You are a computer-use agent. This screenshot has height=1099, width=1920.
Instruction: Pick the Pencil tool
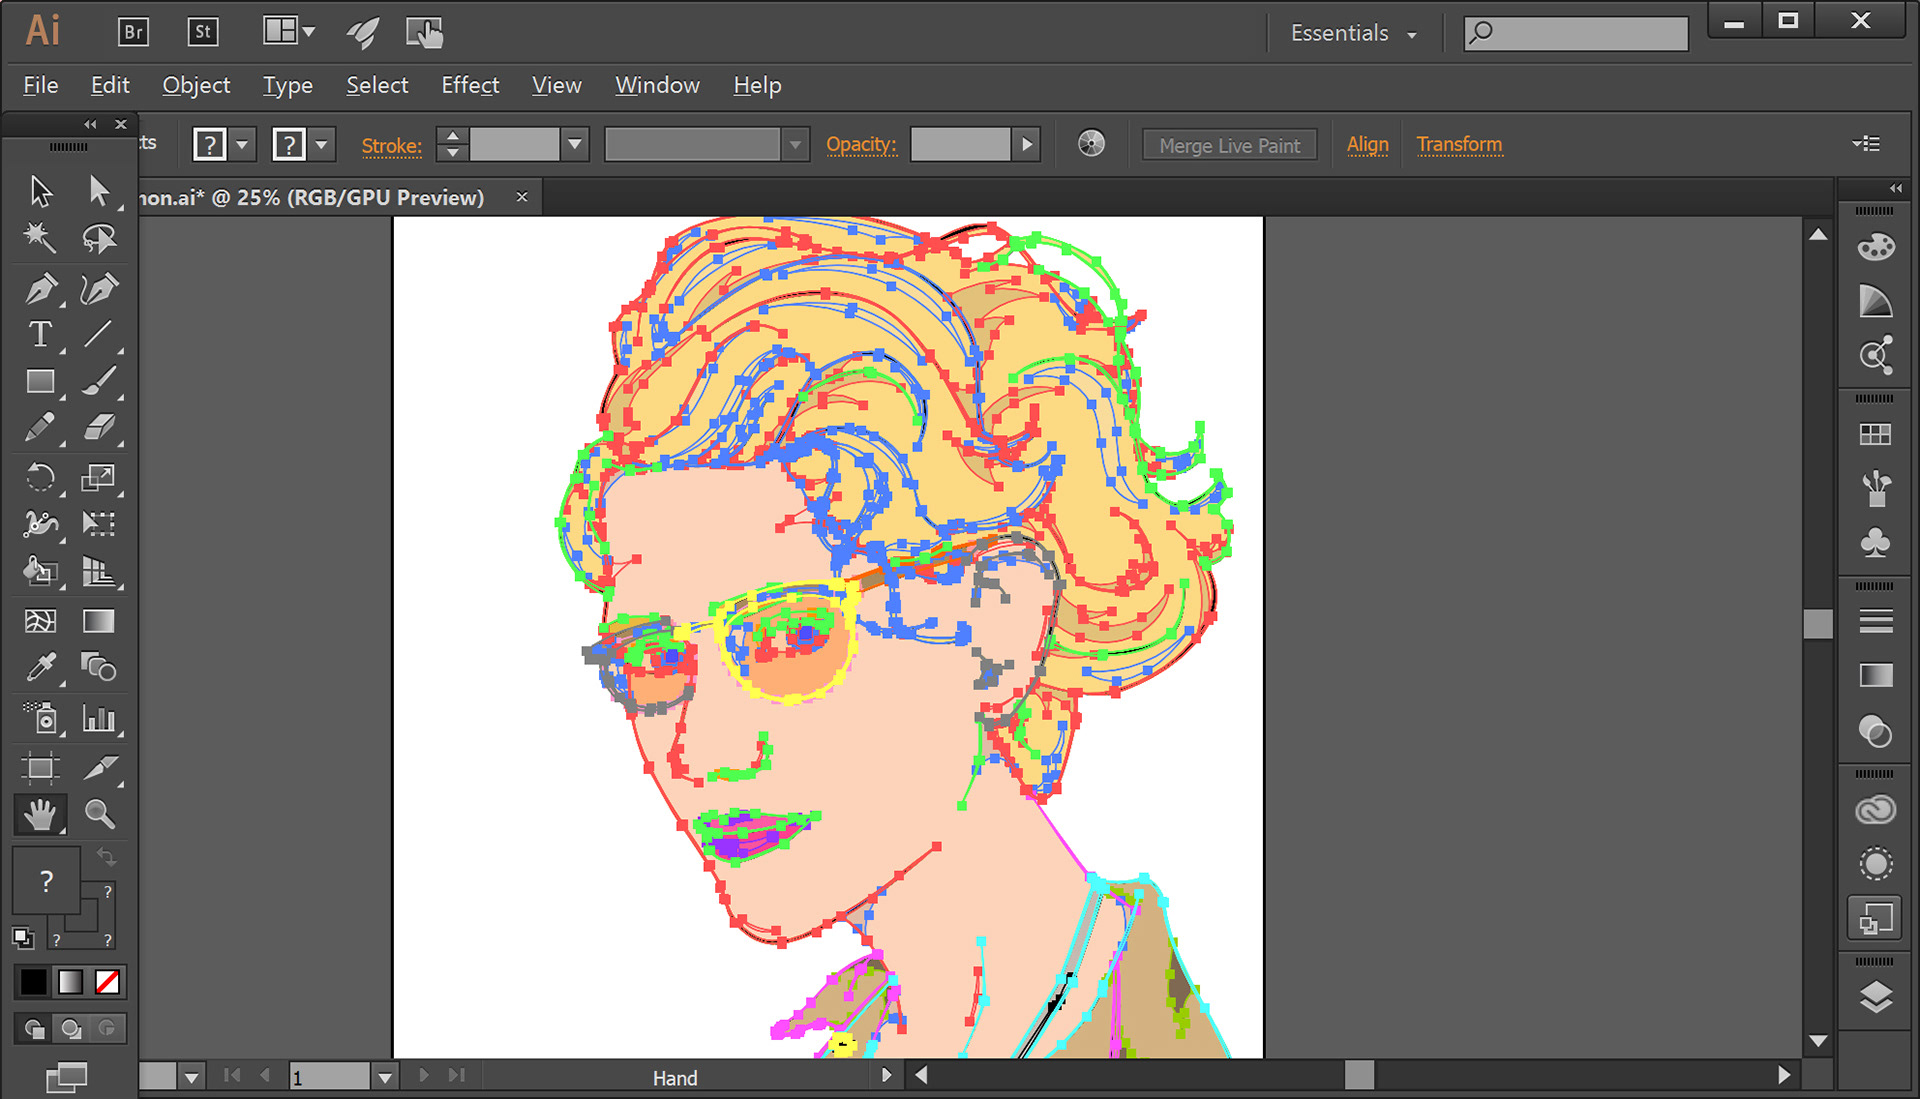coord(41,428)
